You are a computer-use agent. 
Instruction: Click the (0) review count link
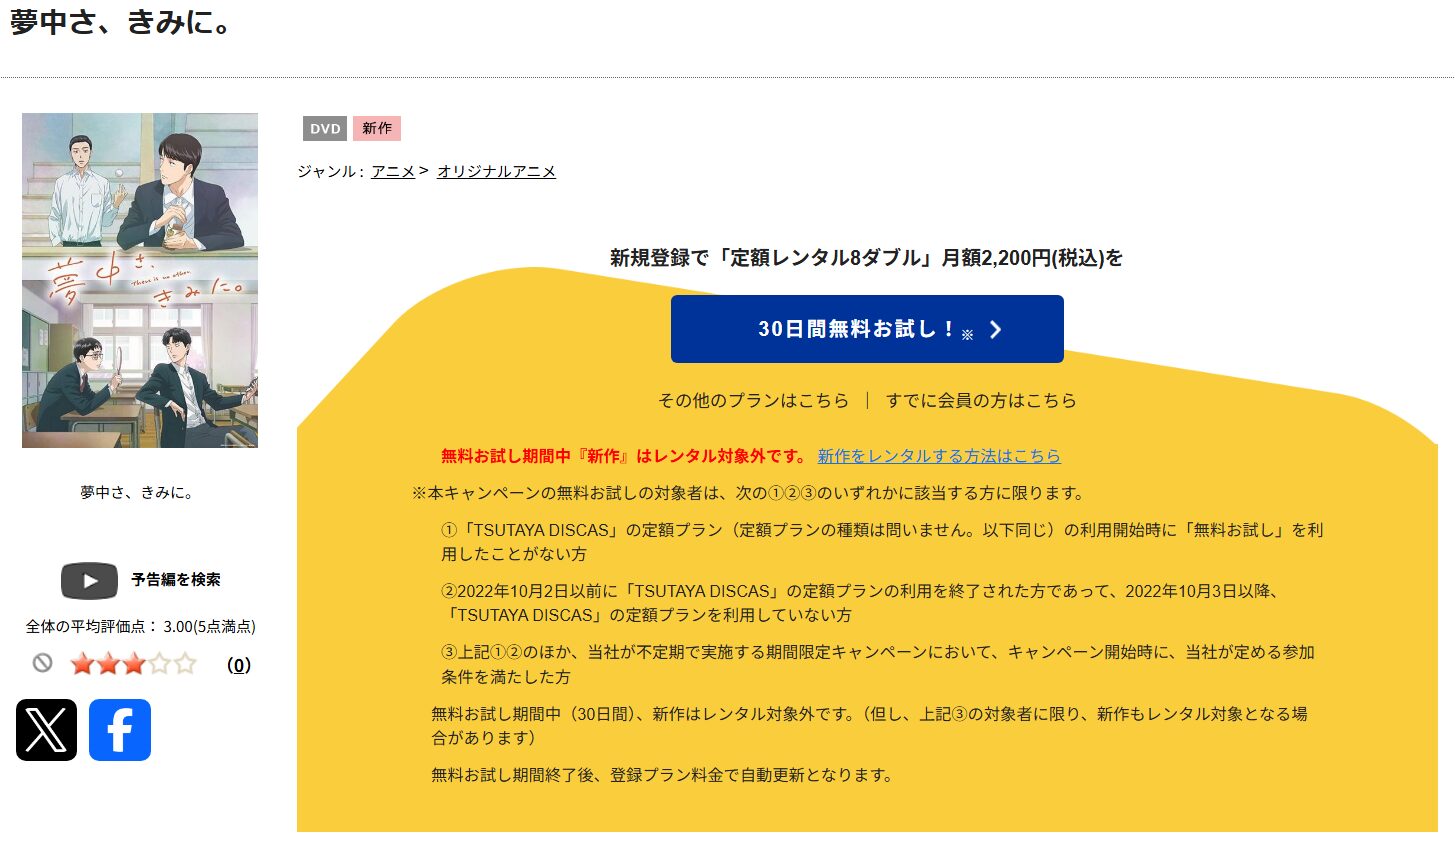pyautogui.click(x=239, y=664)
